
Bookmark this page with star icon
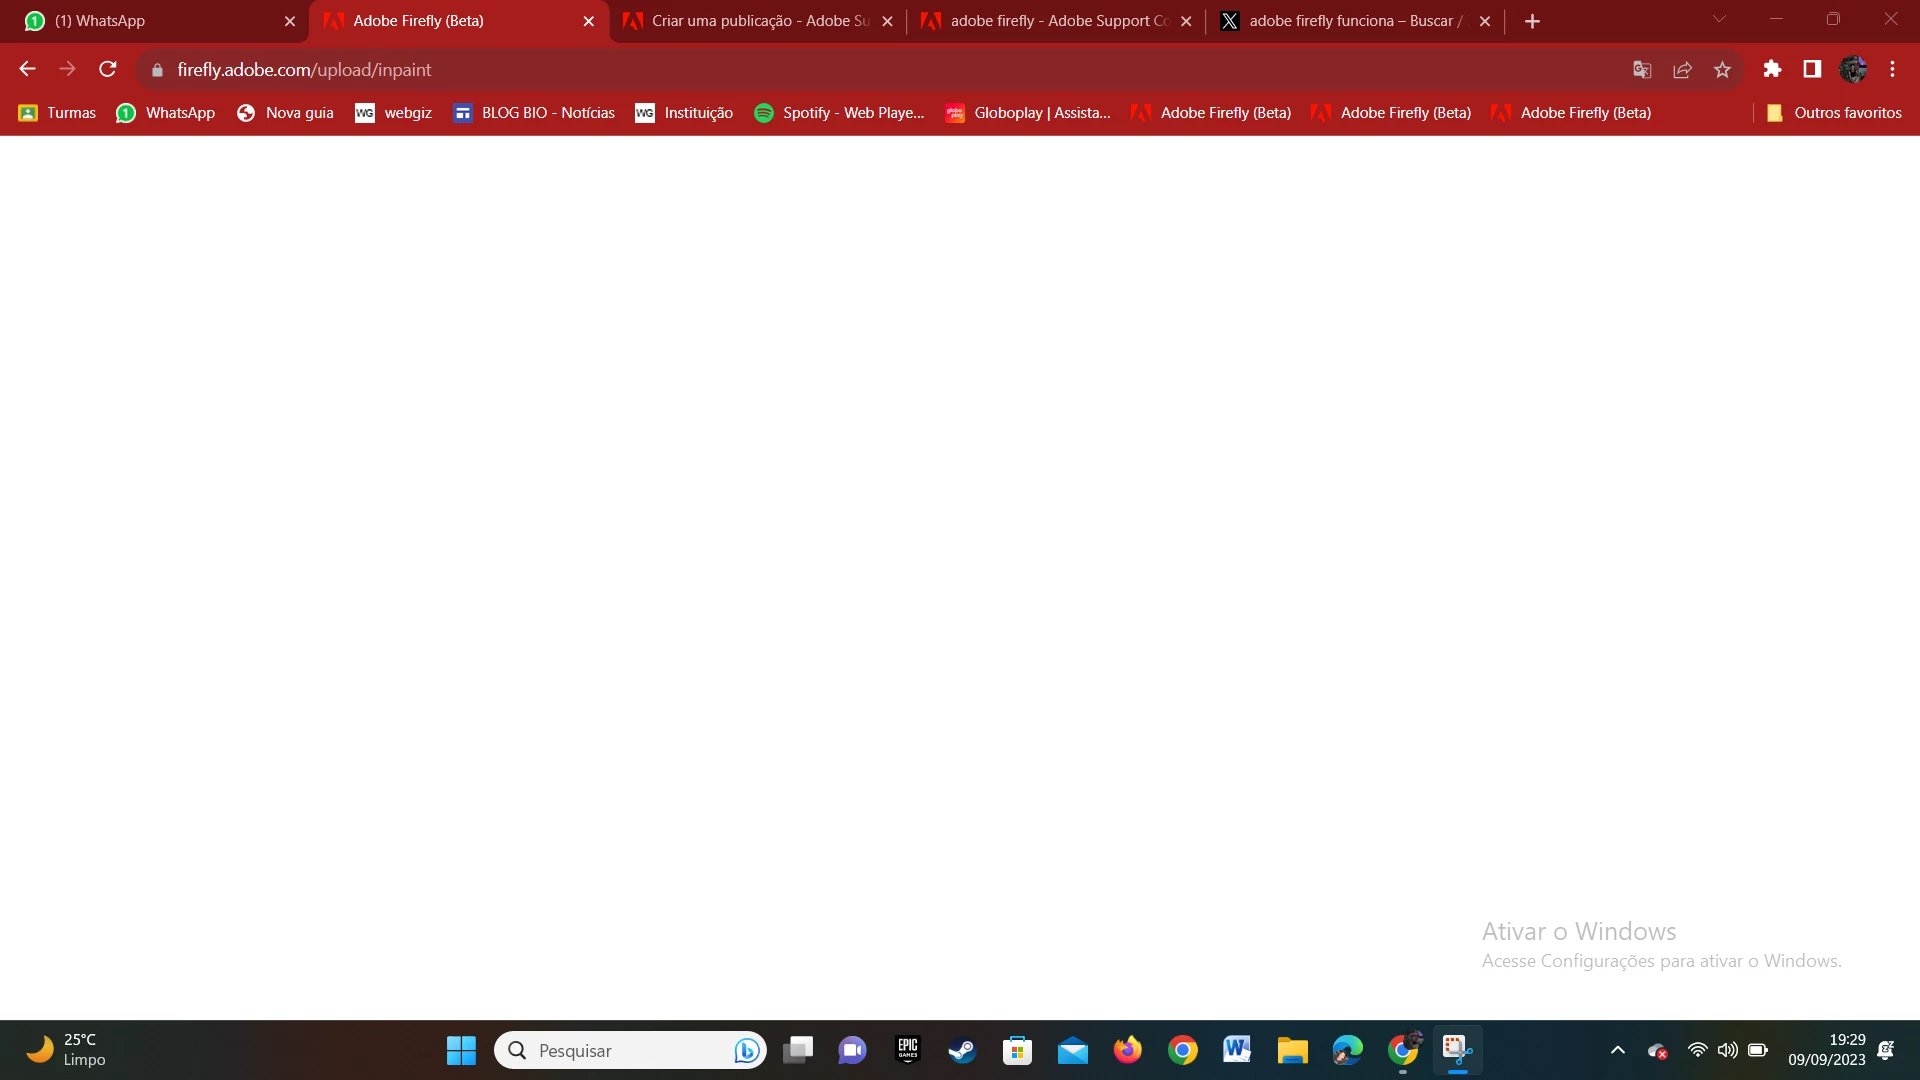pos(1722,69)
